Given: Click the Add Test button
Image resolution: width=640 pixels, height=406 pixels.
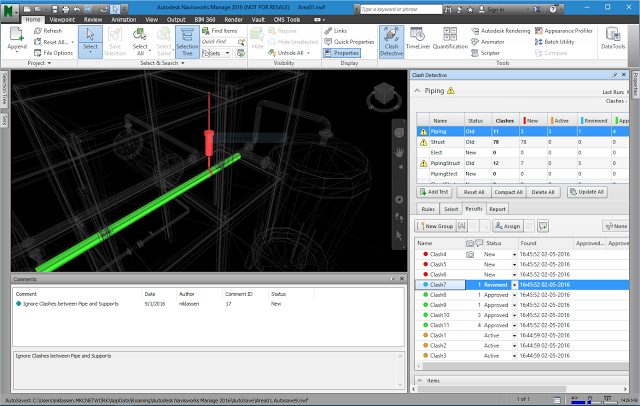Looking at the screenshot, I should tap(434, 192).
